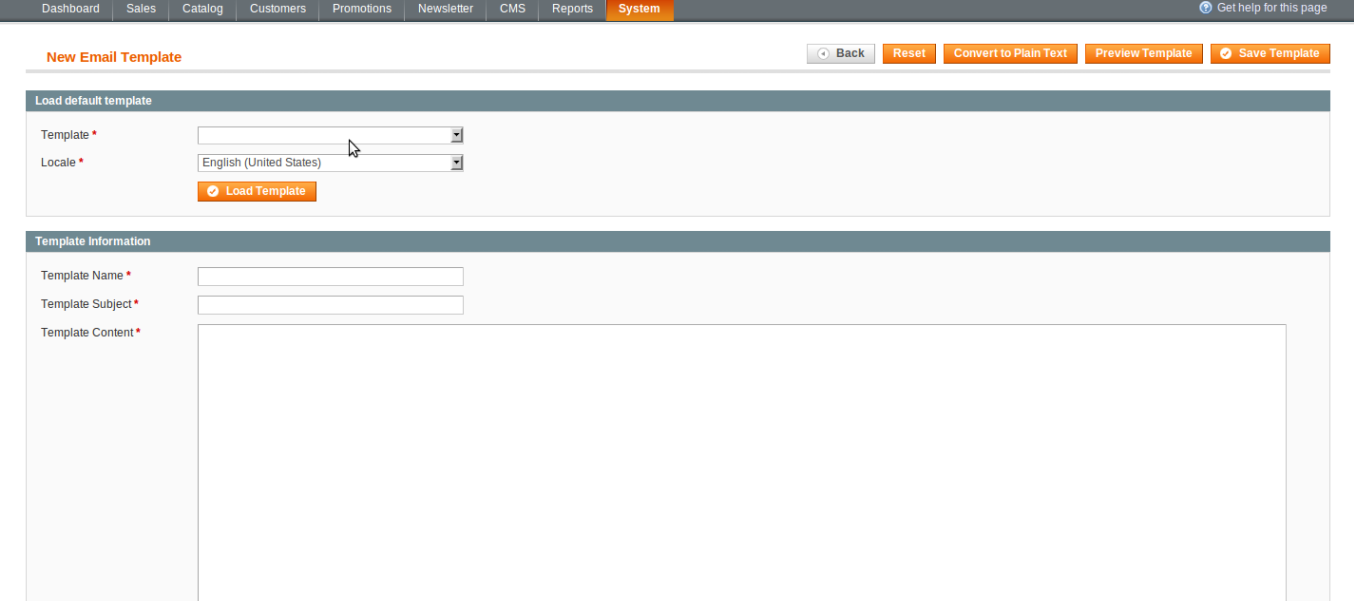Open the Template dropdown list
The height and width of the screenshot is (601, 1354).
click(x=330, y=135)
